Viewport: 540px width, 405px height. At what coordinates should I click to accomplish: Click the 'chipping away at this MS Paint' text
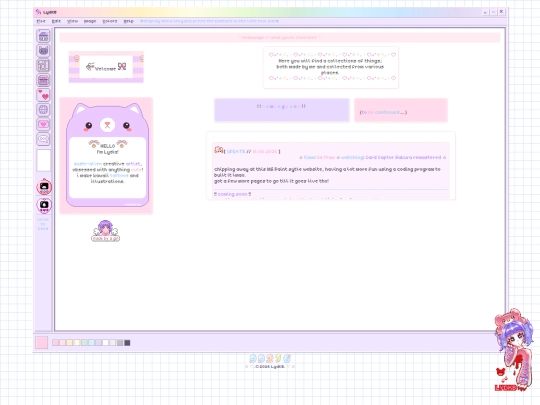tap(327, 169)
